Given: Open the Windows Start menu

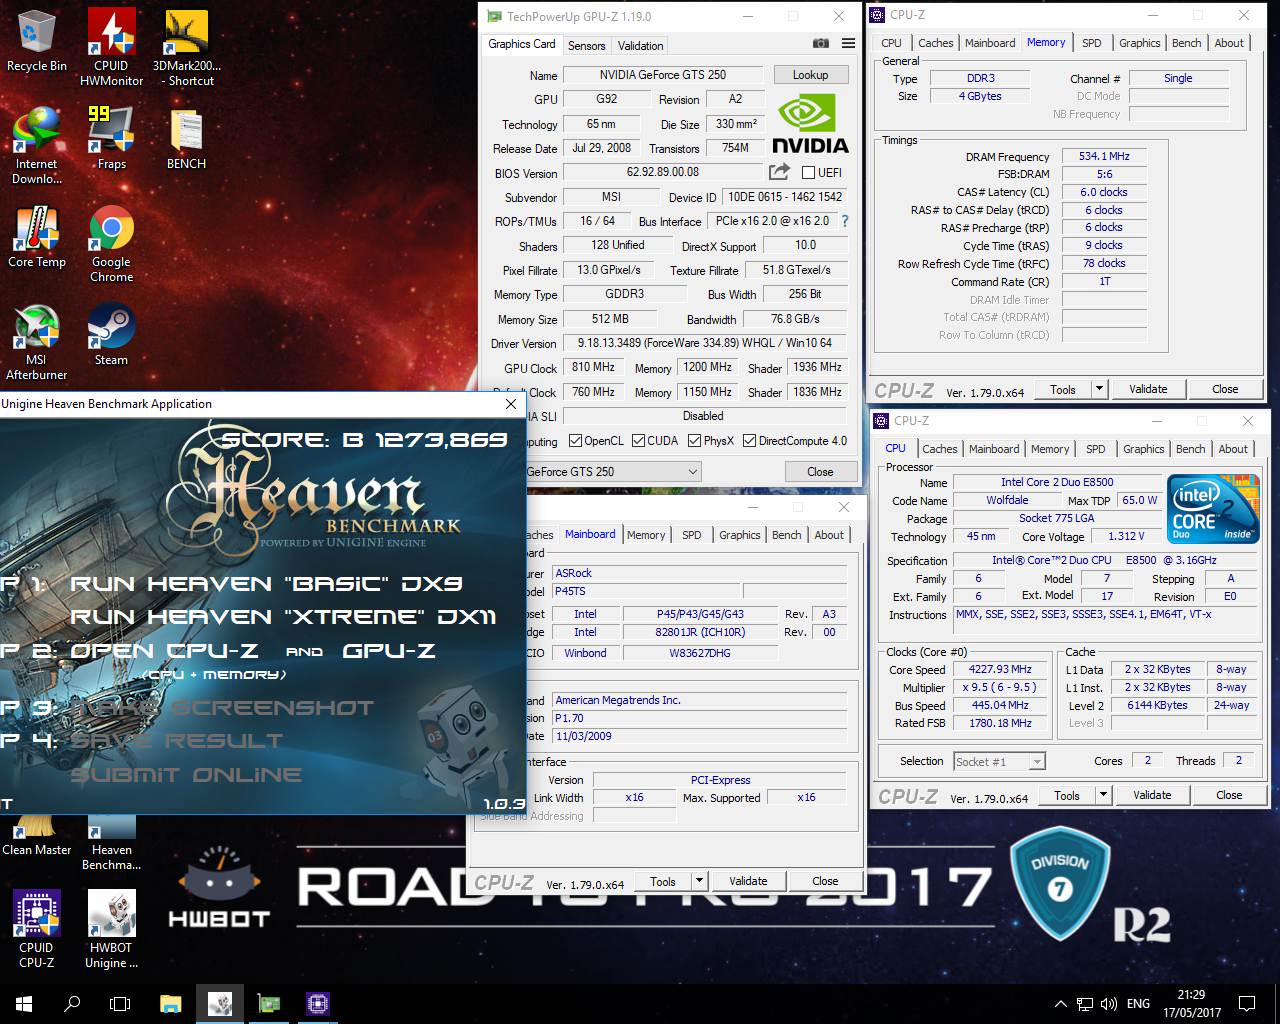Looking at the screenshot, I should 24,1003.
